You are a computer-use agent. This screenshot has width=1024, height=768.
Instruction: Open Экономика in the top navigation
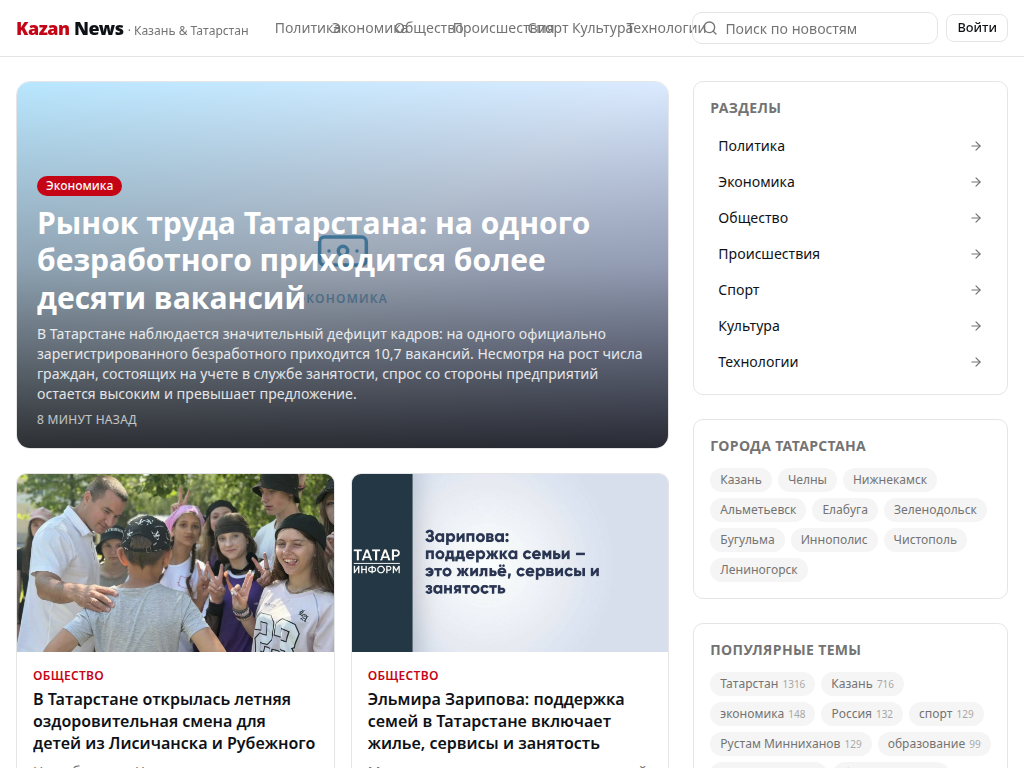[369, 28]
